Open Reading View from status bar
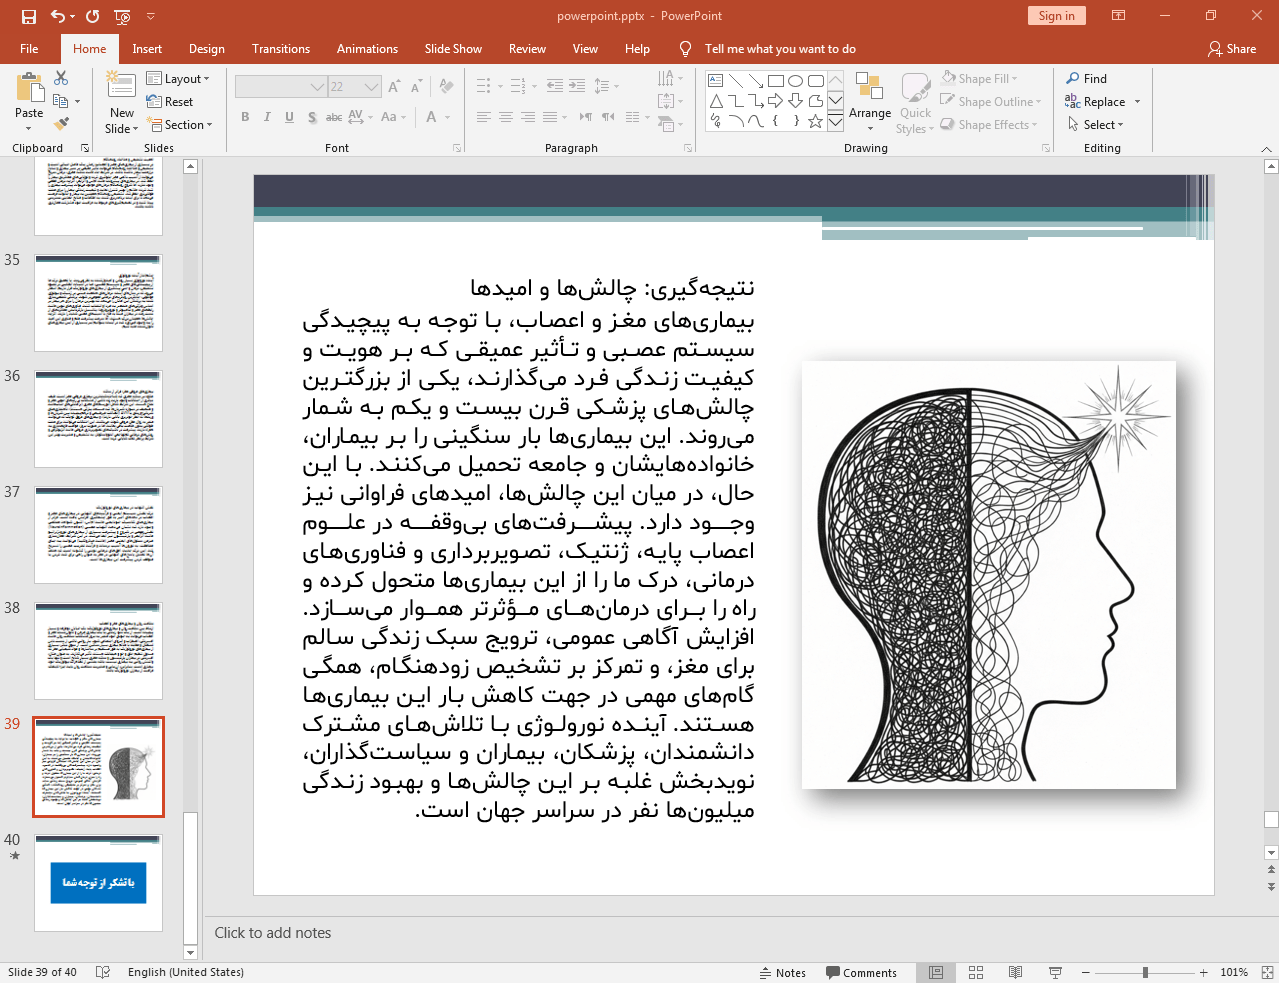 pos(1015,972)
